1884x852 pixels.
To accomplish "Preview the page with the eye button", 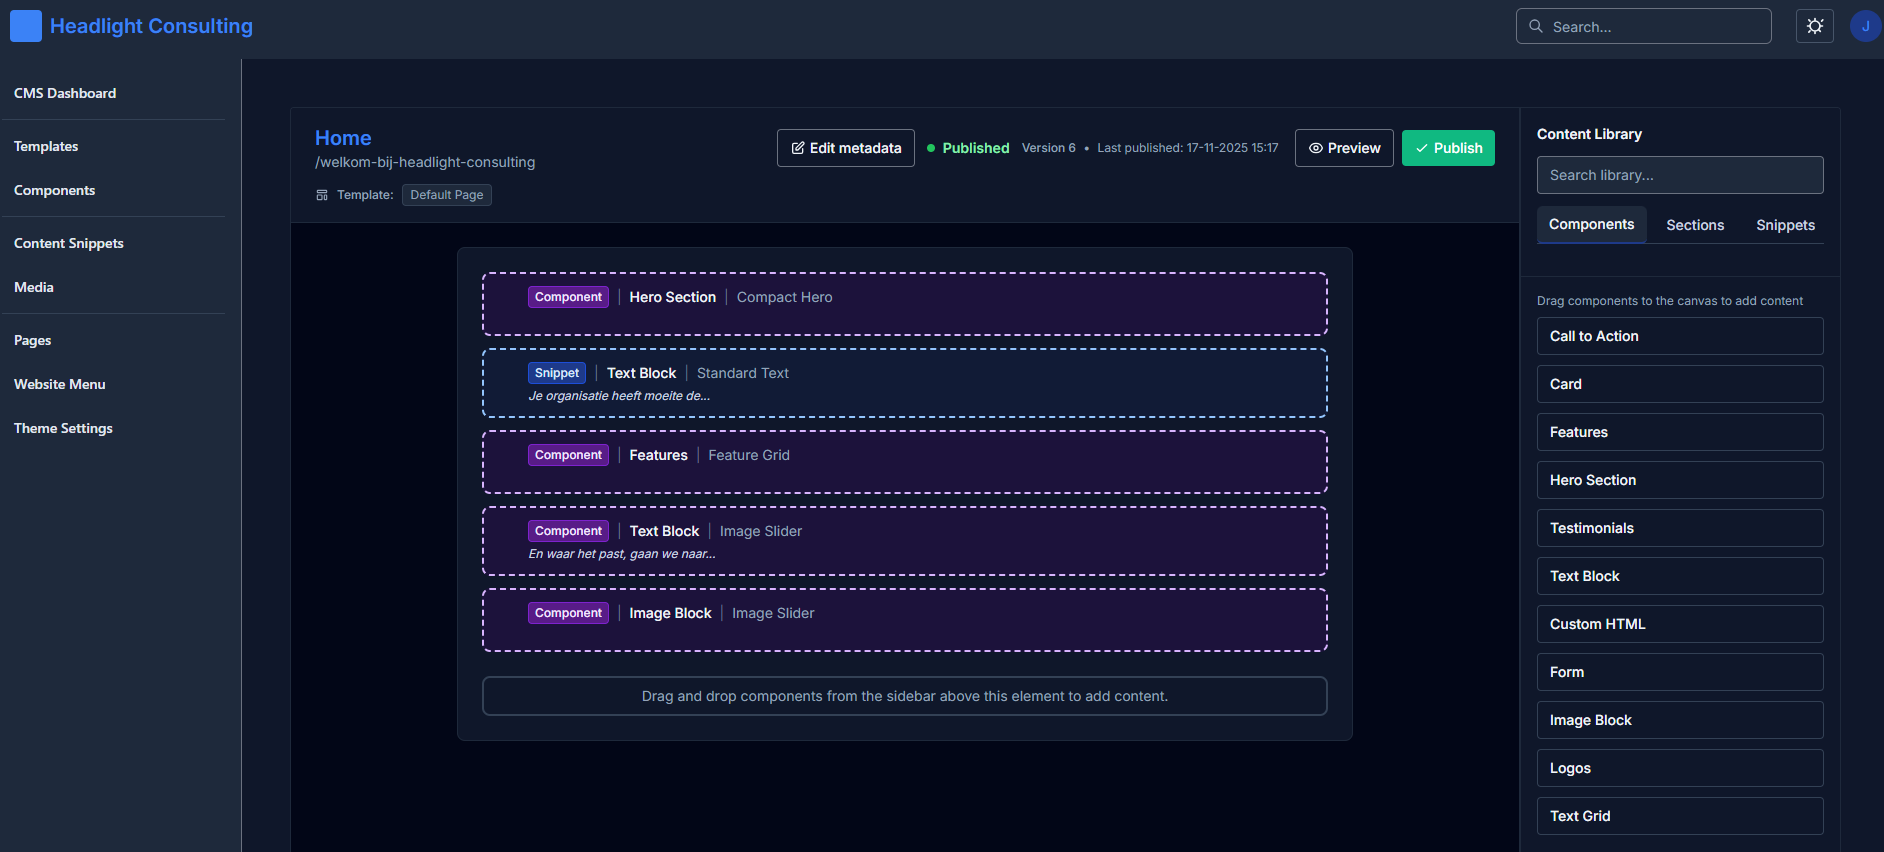I will [x=1343, y=148].
